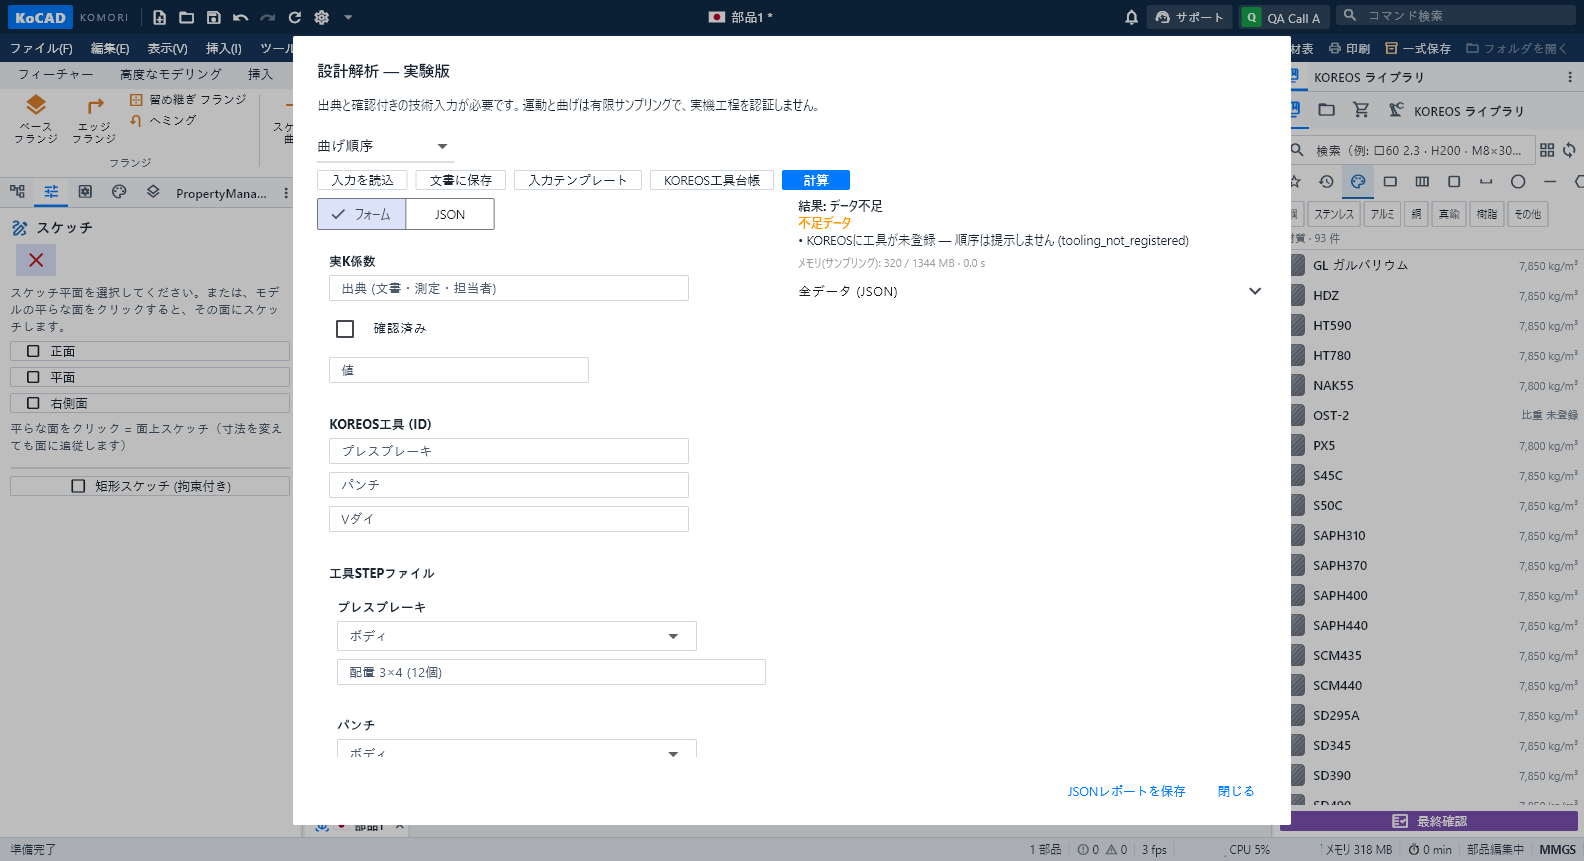The height and width of the screenshot is (861, 1584).
Task: Open the appearance palette icon in left panel
Action: (119, 191)
